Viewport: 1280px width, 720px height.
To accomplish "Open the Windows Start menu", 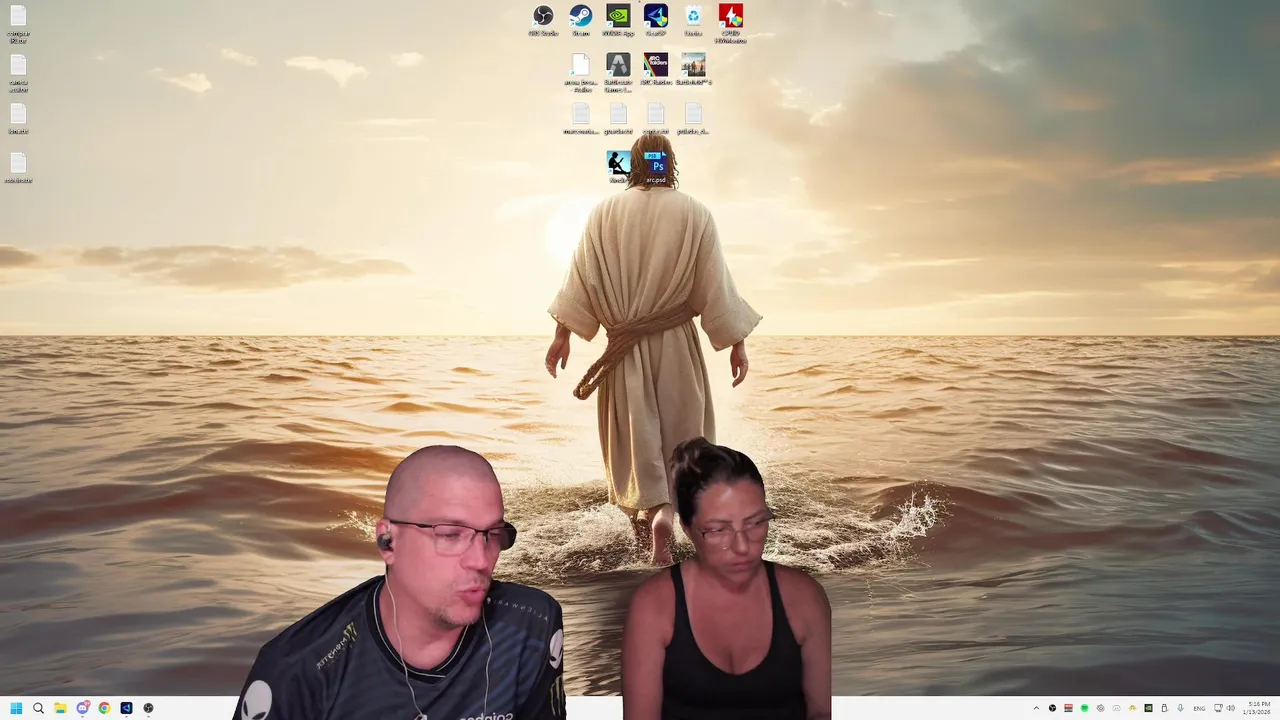I will (x=16, y=708).
